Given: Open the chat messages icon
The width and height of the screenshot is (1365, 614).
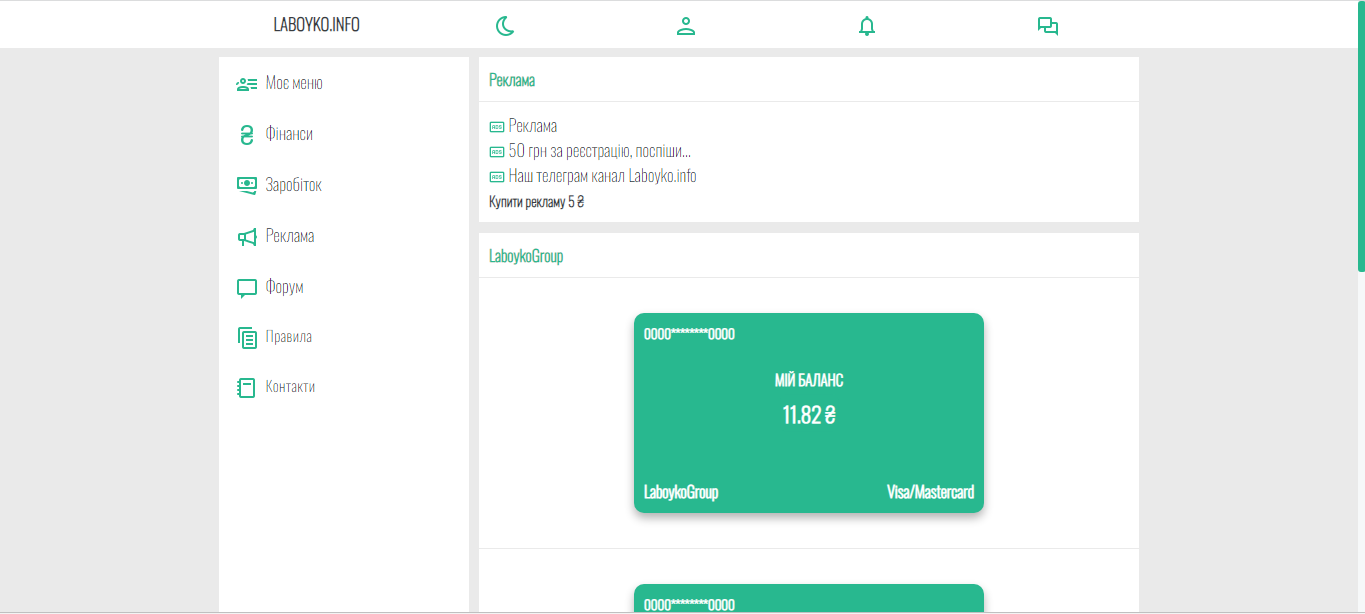Looking at the screenshot, I should (1047, 26).
